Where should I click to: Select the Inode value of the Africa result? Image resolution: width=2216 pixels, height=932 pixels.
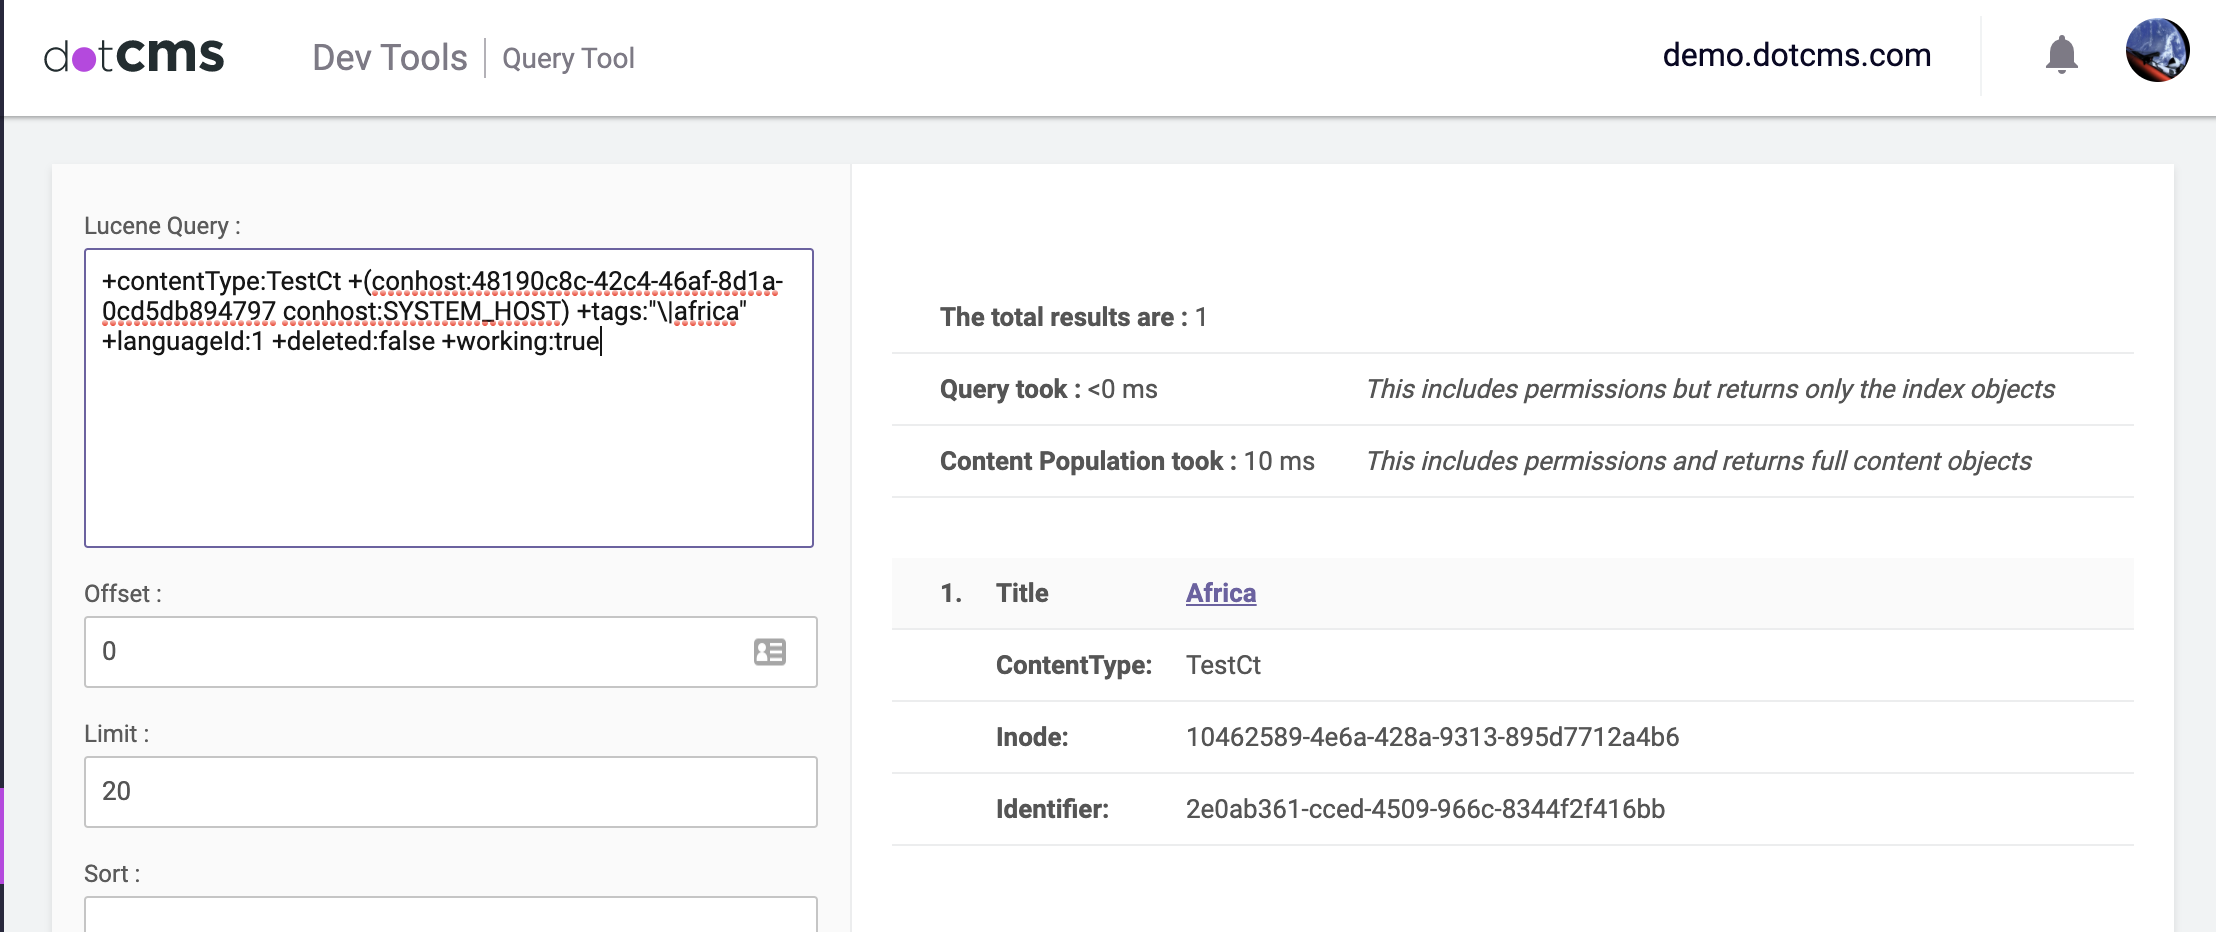1432,737
